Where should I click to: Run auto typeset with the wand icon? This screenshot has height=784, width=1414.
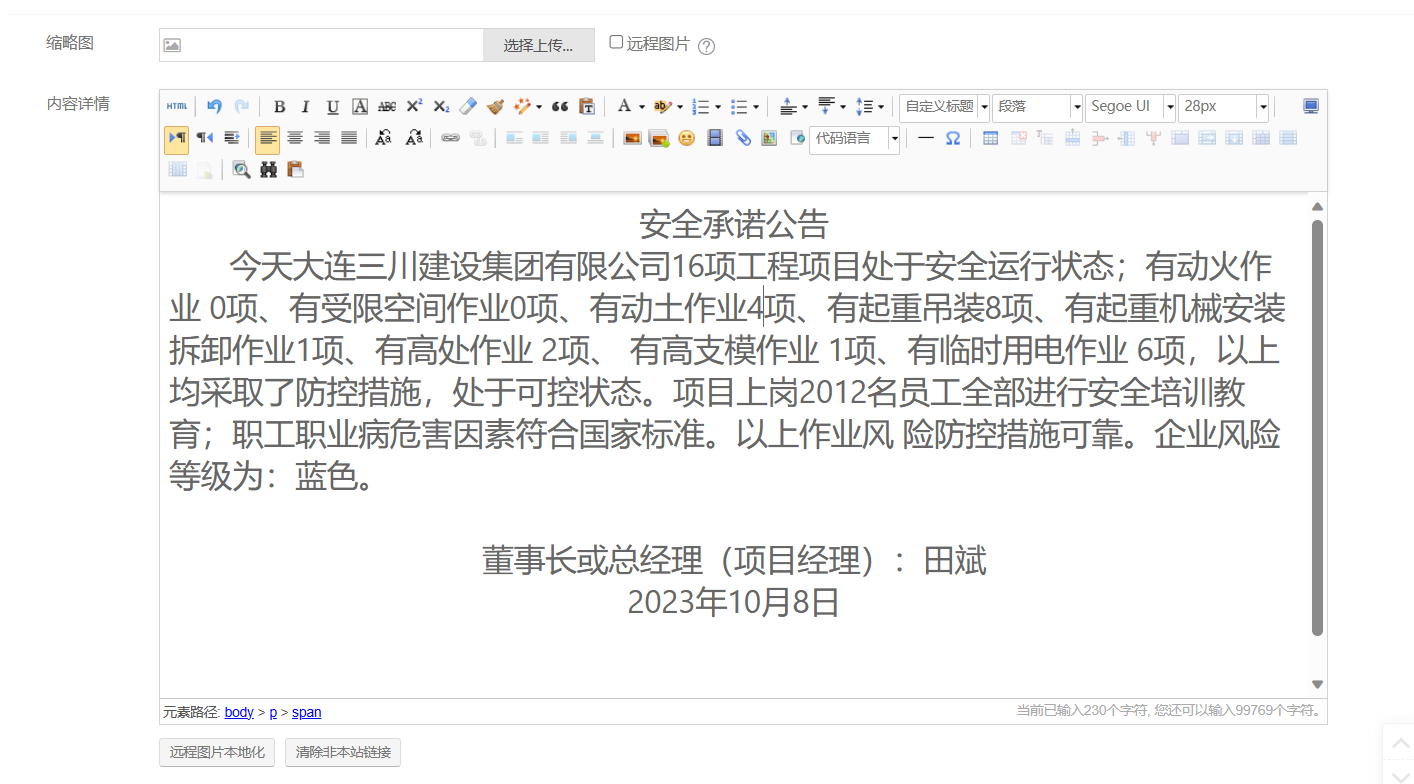pos(522,106)
